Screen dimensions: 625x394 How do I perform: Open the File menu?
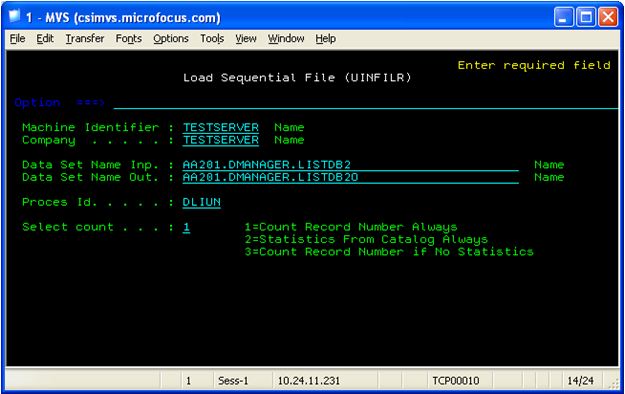coord(18,39)
